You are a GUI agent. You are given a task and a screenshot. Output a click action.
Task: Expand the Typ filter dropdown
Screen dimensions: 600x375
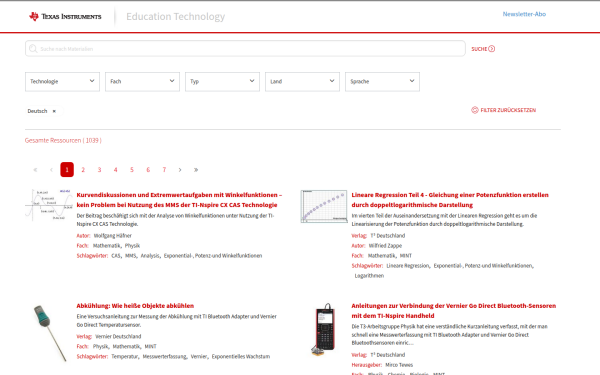[x=222, y=82]
